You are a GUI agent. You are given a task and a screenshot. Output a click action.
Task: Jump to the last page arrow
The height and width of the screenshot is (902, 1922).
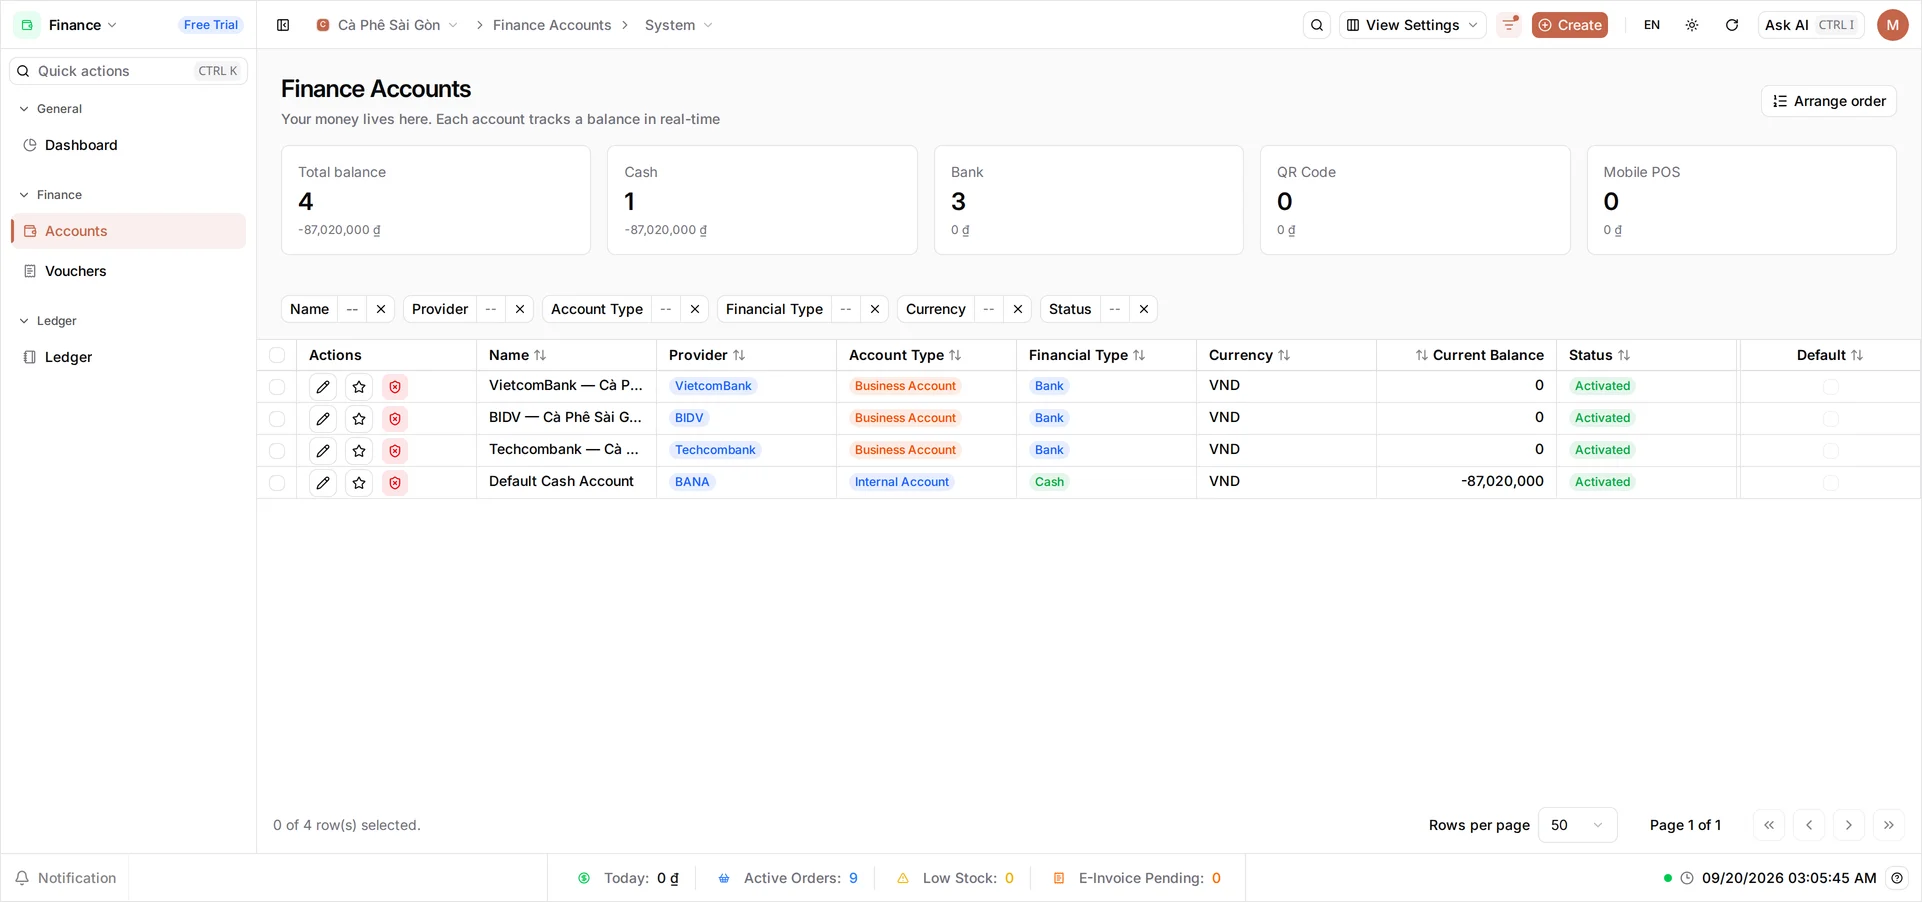[1889, 825]
